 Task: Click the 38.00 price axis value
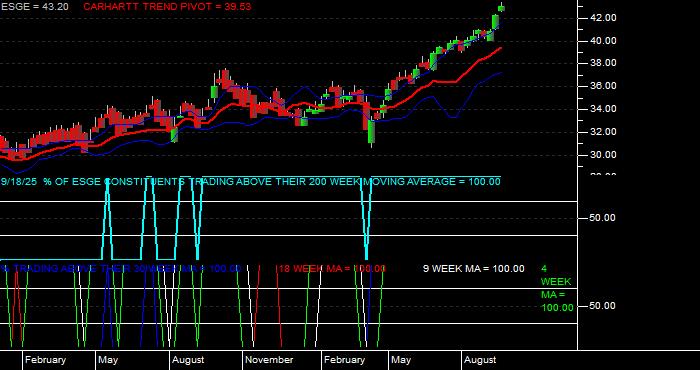coord(603,63)
